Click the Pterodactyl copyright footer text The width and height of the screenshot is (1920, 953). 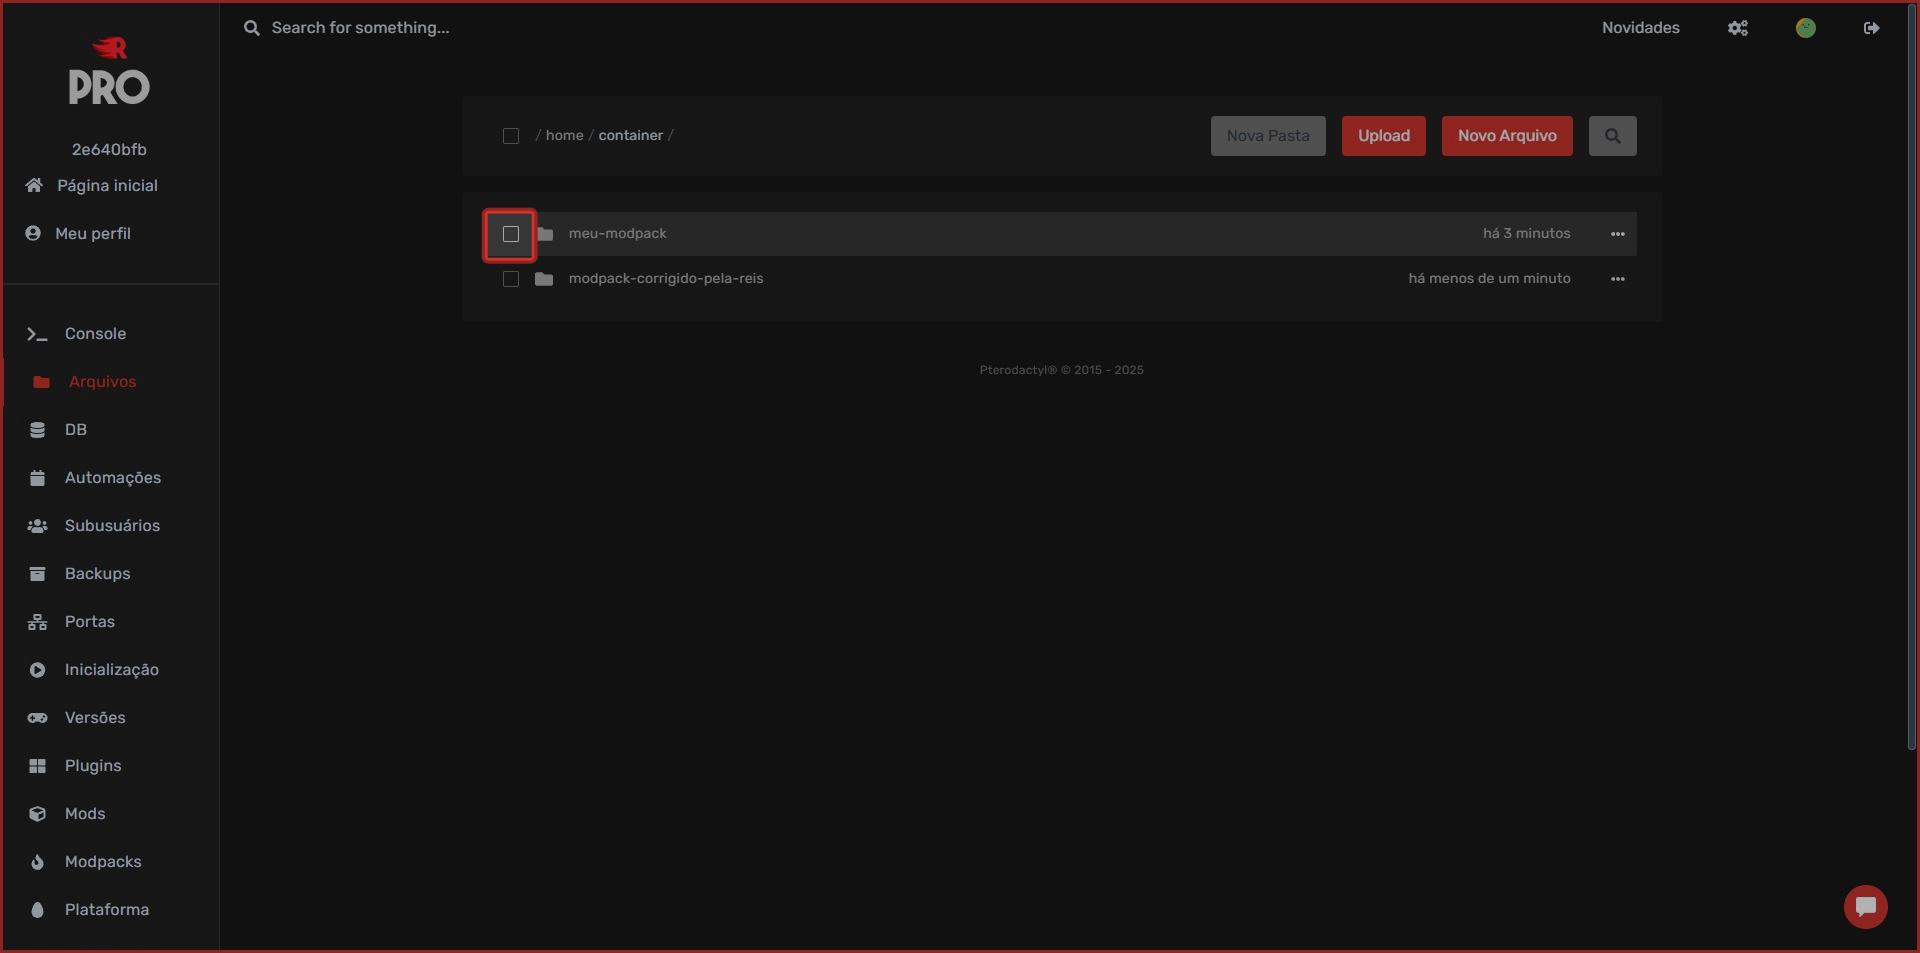1061,370
